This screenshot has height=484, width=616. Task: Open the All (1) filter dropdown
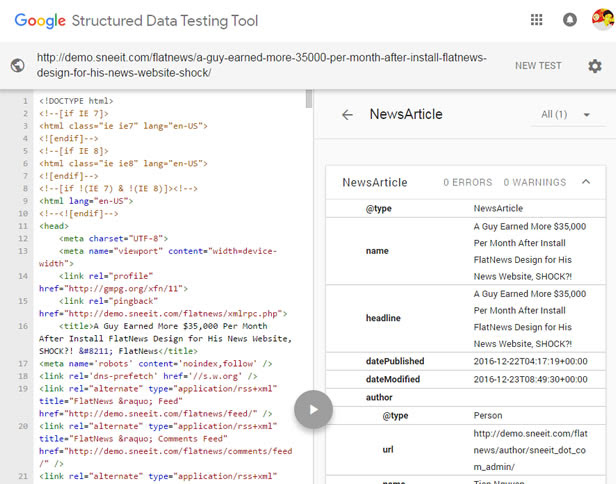566,115
